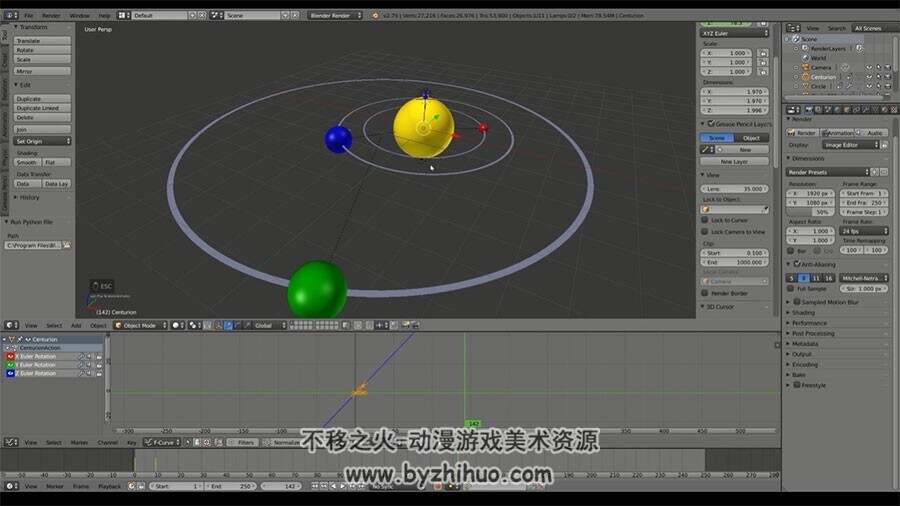900x506 pixels.
Task: Select the Constraints properties tab icon
Action: 856,110
